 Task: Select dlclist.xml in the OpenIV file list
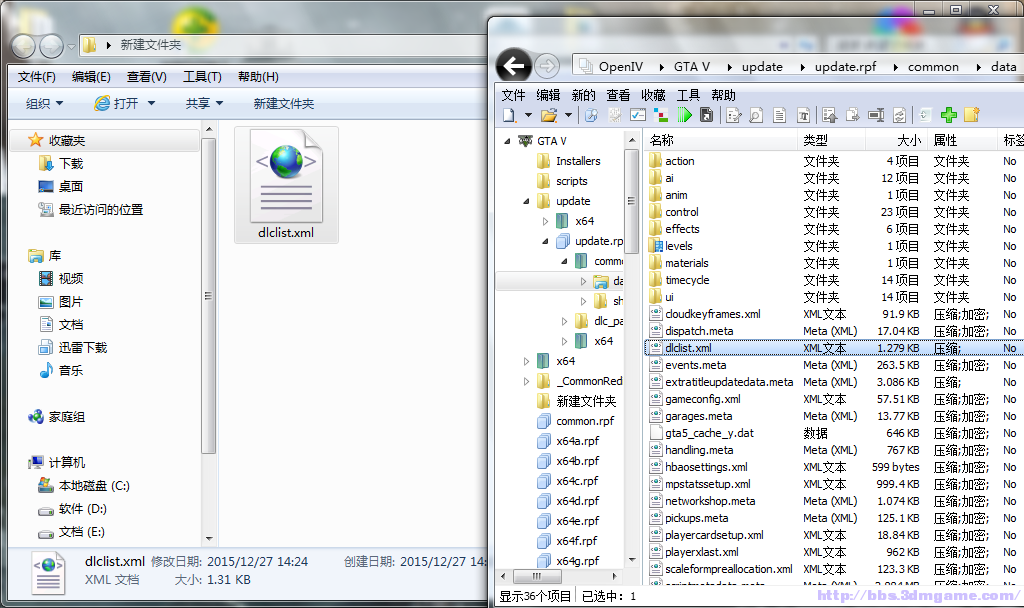(x=688, y=348)
